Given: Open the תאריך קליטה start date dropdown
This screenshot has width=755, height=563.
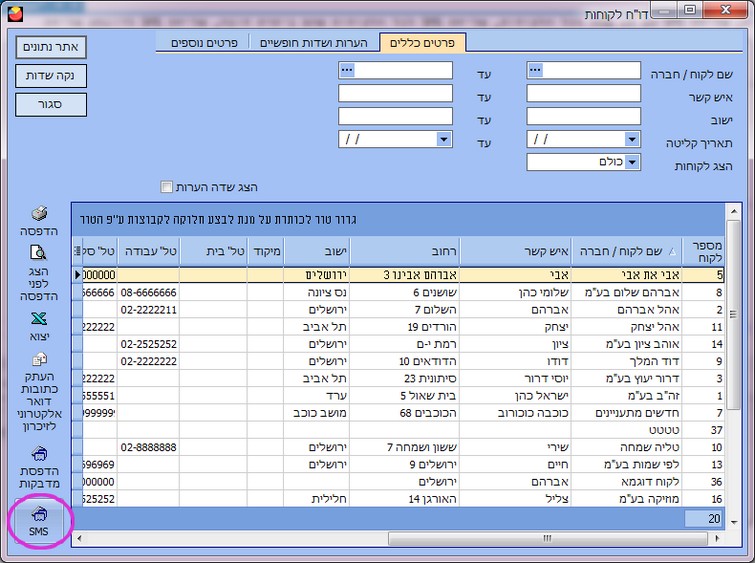Looking at the screenshot, I should pyautogui.click(x=632, y=140).
